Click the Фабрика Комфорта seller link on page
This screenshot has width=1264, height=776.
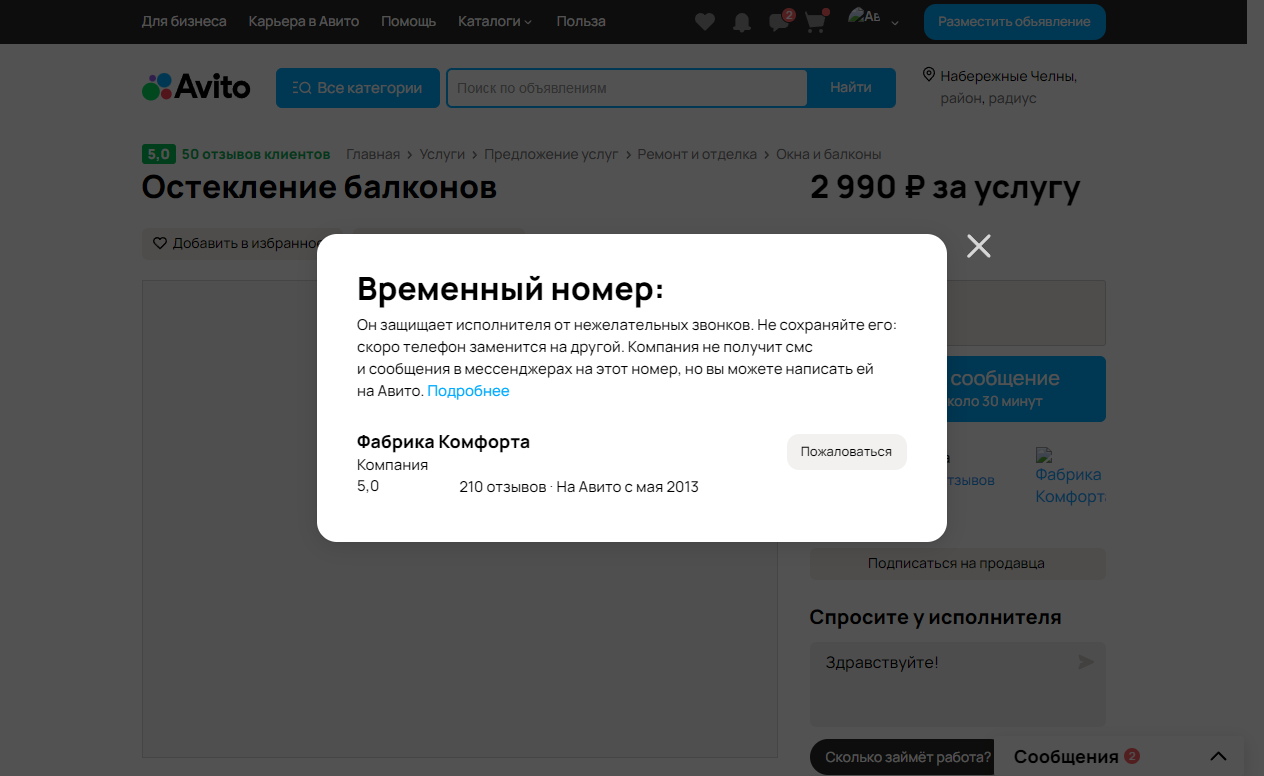pos(1069,476)
